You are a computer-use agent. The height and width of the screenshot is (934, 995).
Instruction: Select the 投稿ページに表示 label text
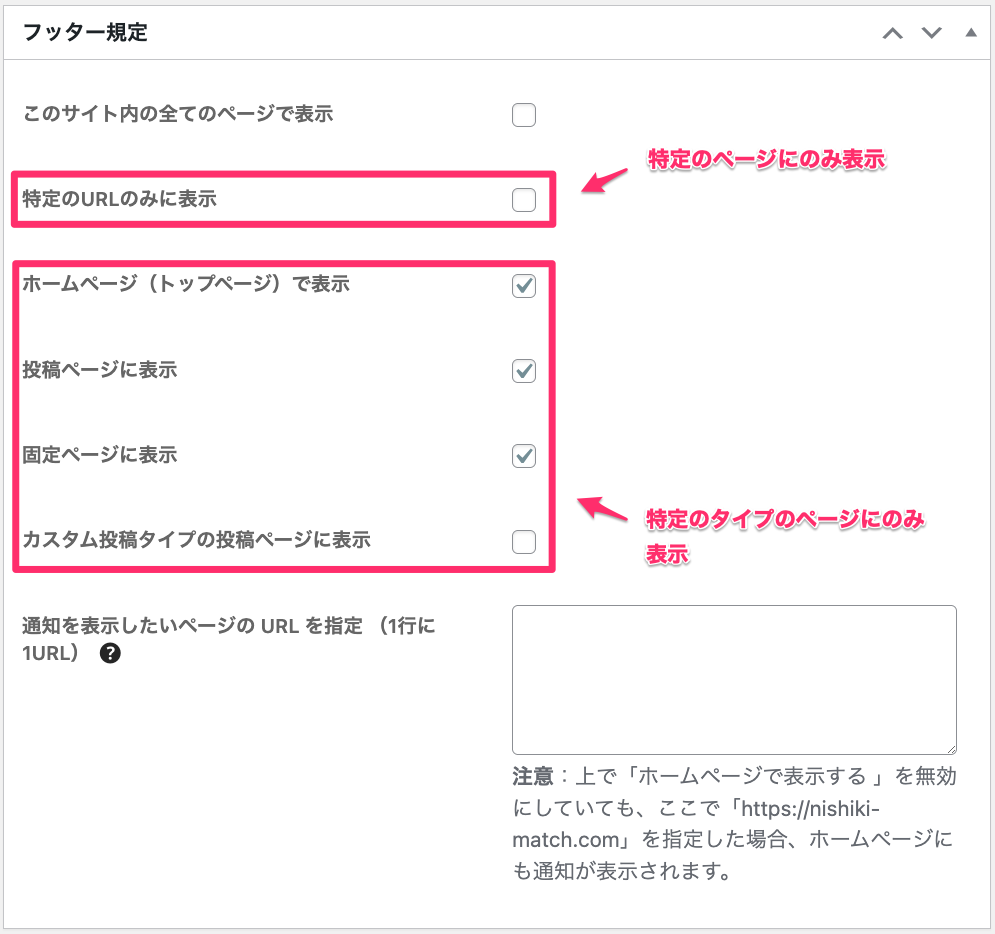pyautogui.click(x=100, y=370)
